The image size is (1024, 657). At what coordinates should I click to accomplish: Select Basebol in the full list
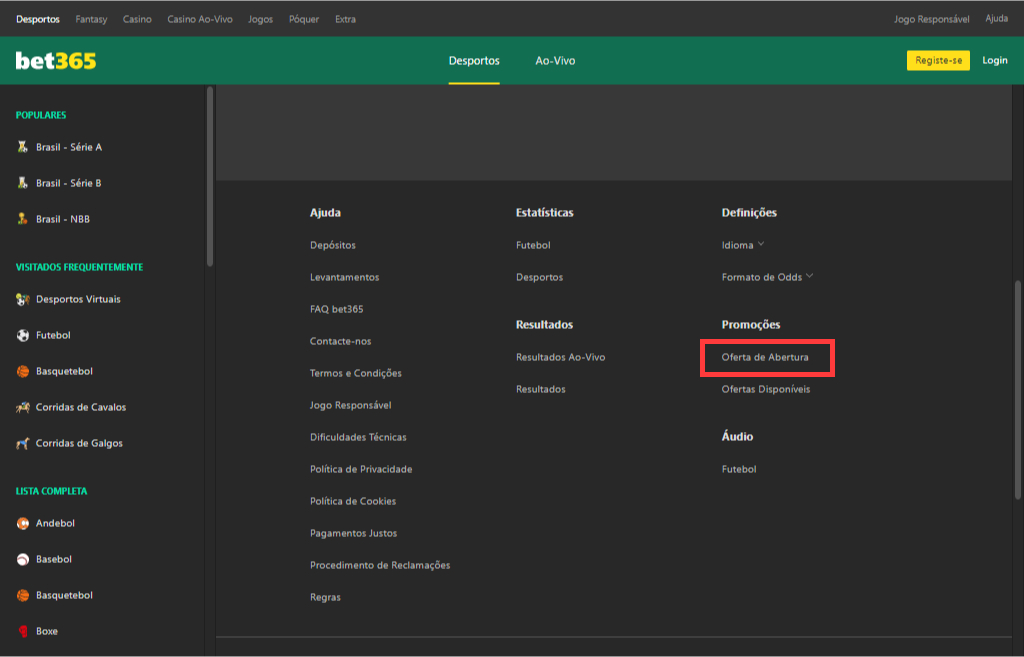tap(54, 559)
